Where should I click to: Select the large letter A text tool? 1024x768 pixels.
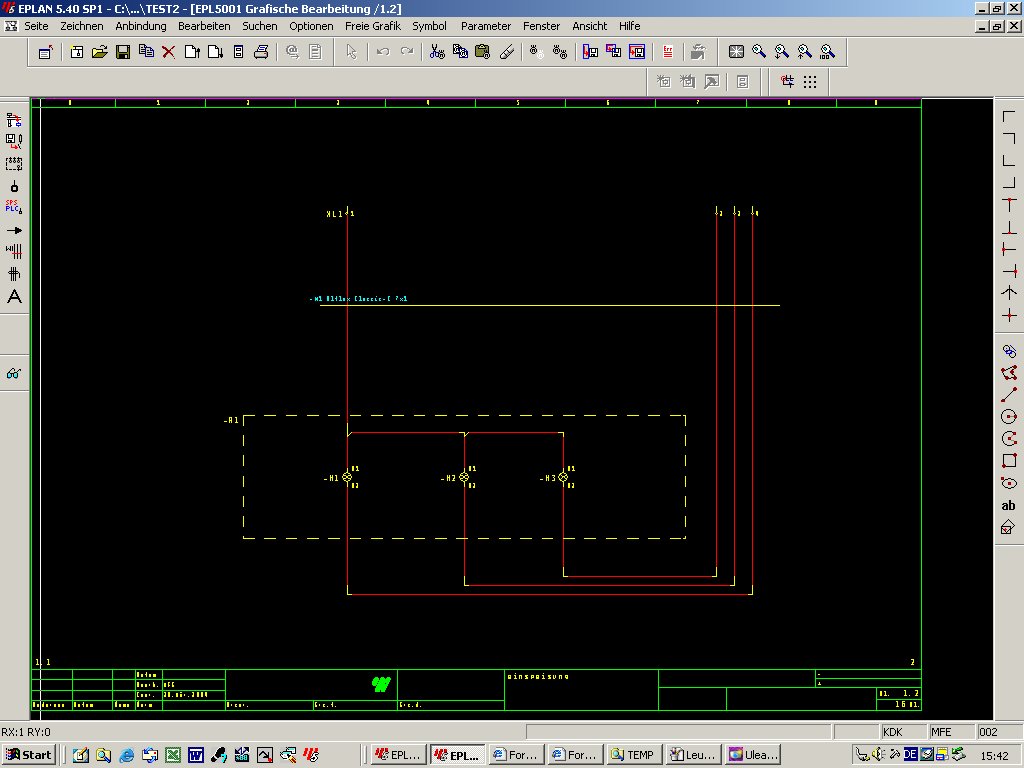click(14, 296)
